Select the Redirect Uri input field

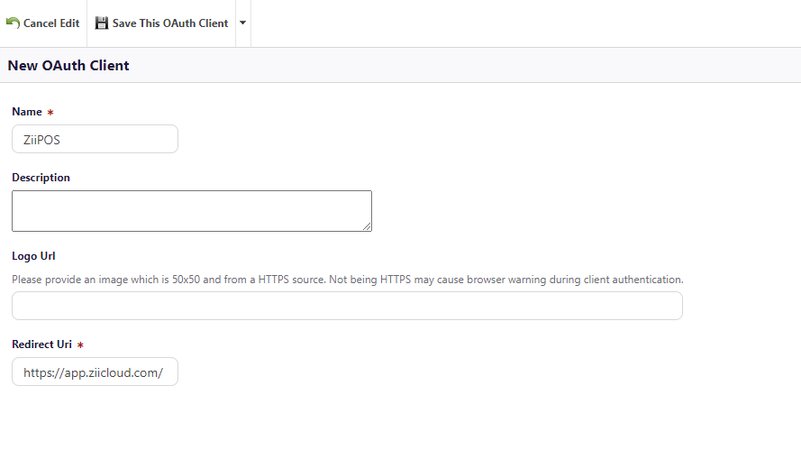(x=95, y=372)
